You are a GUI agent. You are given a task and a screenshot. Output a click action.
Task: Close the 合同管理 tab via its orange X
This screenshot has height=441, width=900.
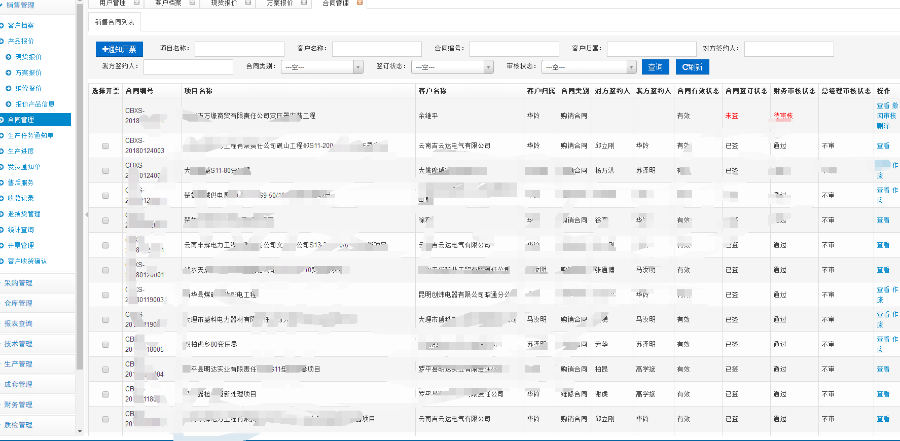pos(360,2)
